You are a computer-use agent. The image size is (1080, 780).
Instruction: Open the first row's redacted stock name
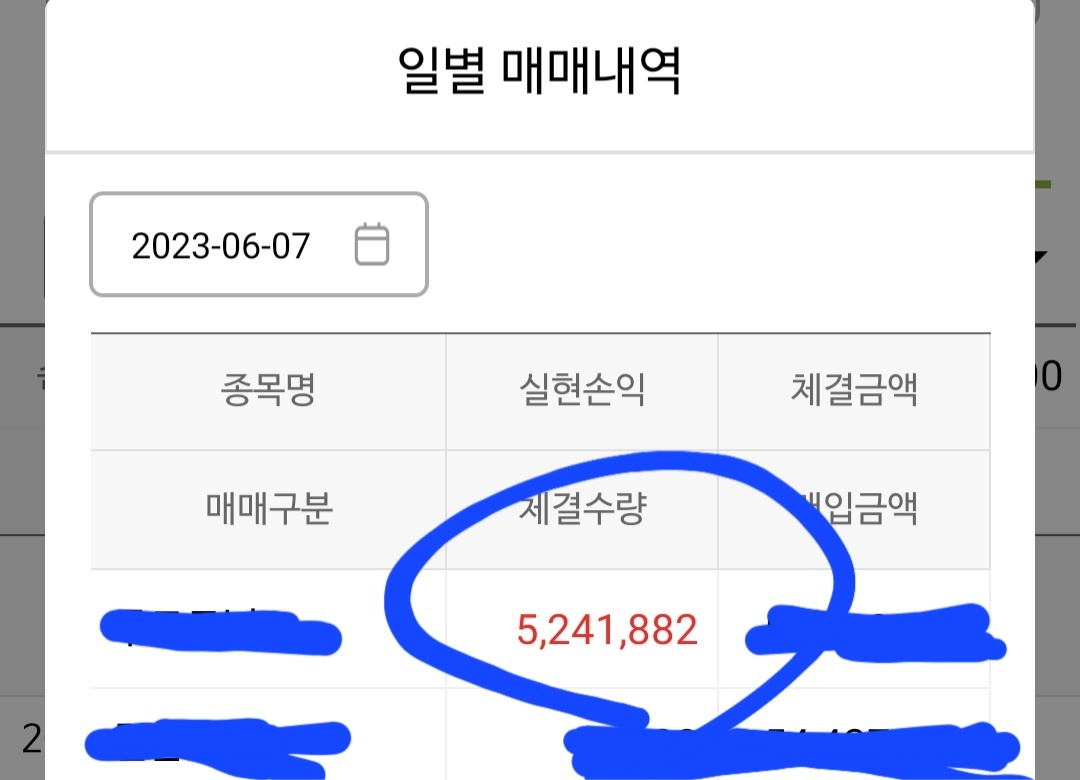point(220,631)
